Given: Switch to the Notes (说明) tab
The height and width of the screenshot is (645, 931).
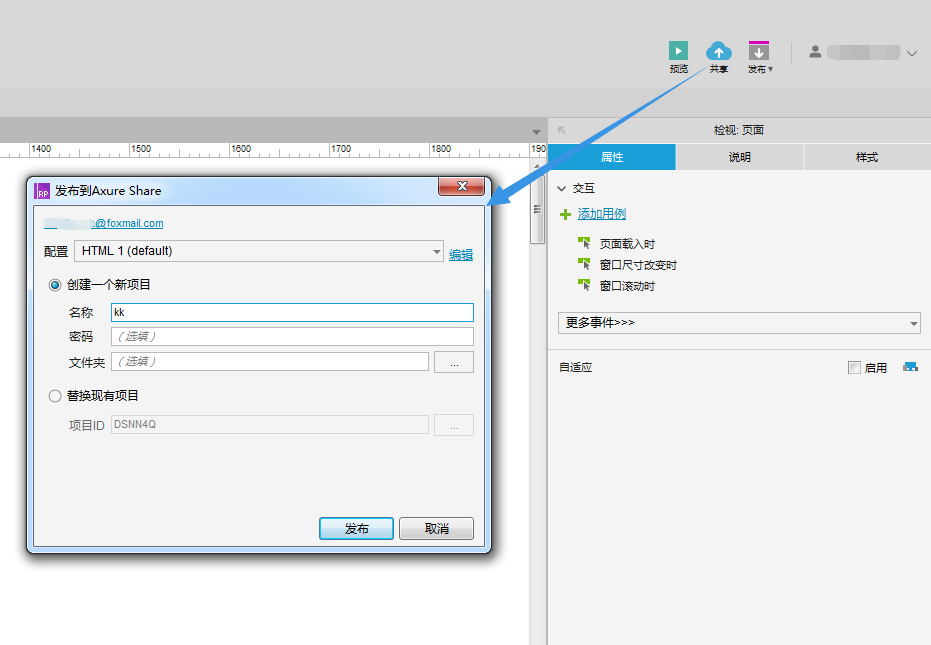Looking at the screenshot, I should point(739,157).
